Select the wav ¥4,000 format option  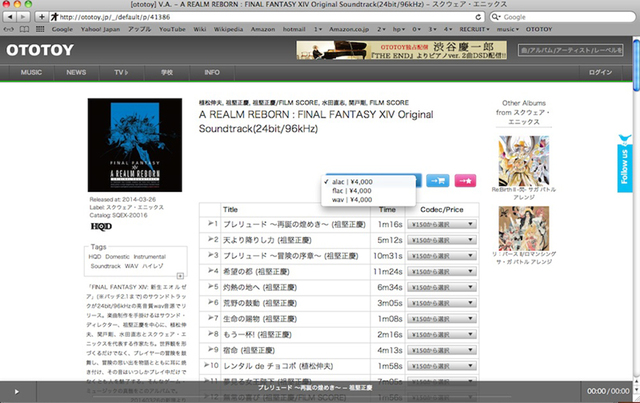click(x=350, y=200)
